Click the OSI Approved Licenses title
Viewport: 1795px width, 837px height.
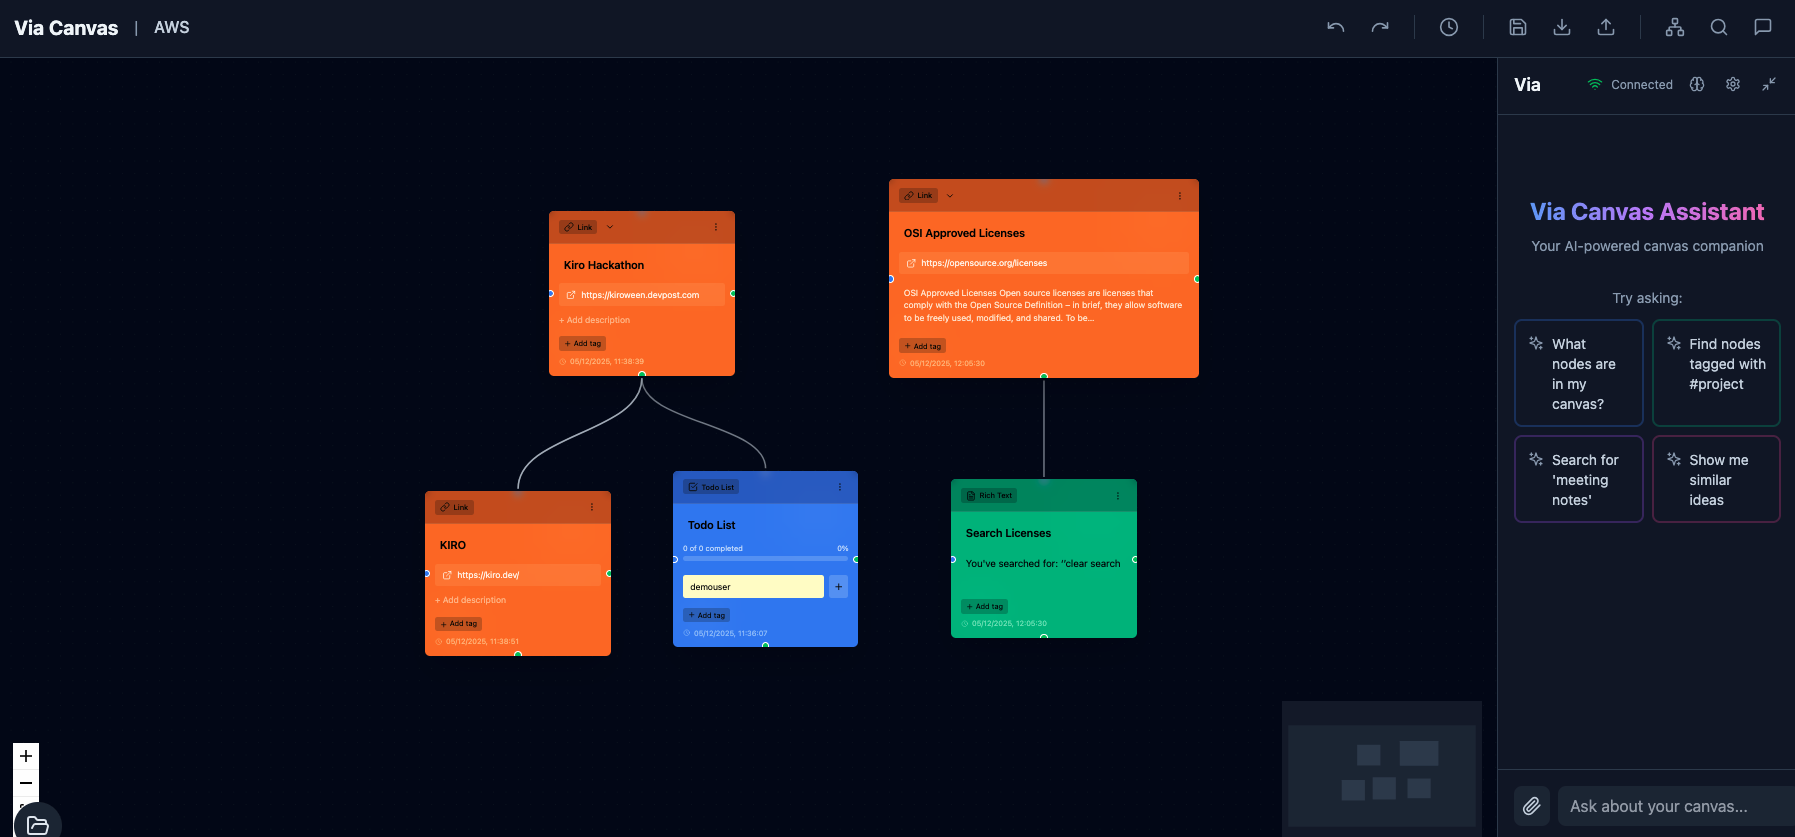click(x=964, y=233)
